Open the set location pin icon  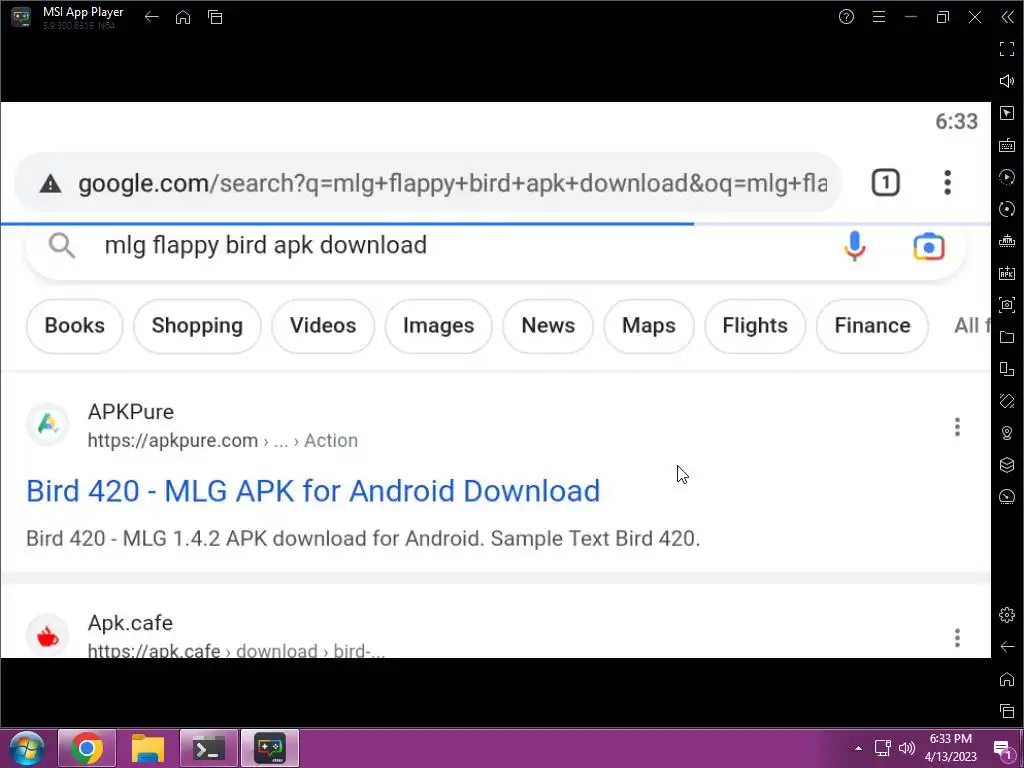1006,433
